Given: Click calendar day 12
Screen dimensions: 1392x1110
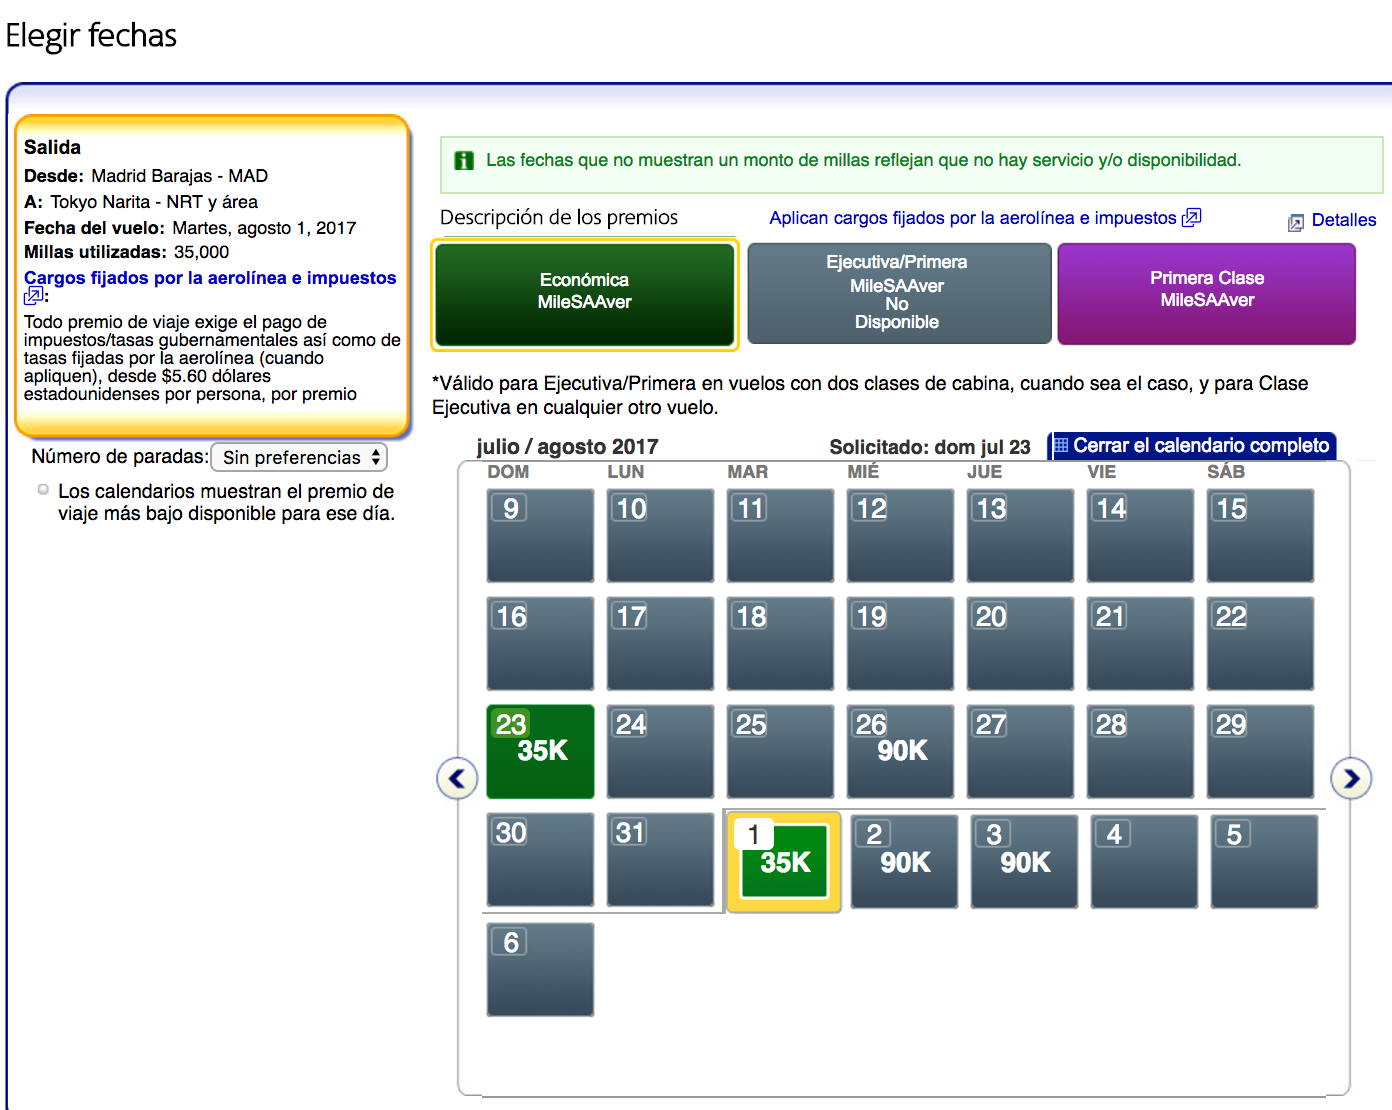Looking at the screenshot, I should click(x=900, y=535).
